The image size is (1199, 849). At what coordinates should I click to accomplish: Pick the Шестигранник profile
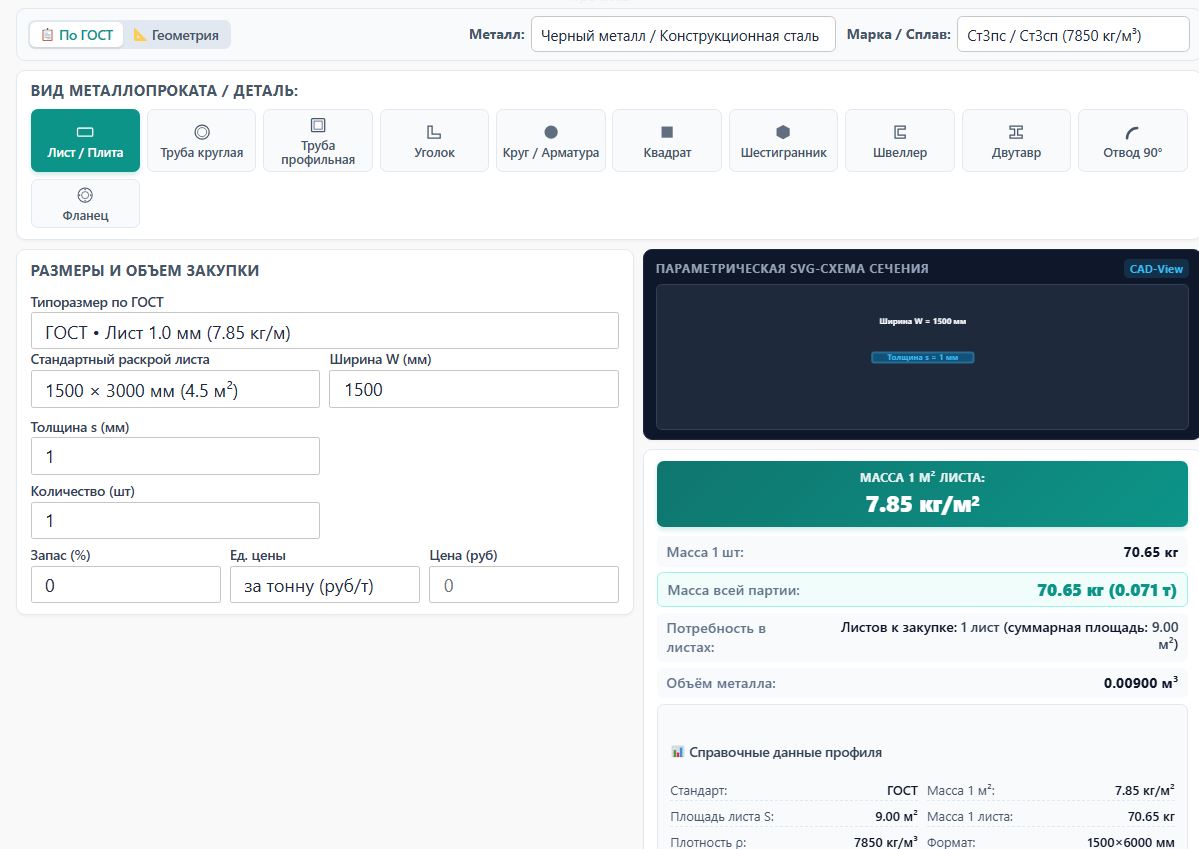pos(783,141)
